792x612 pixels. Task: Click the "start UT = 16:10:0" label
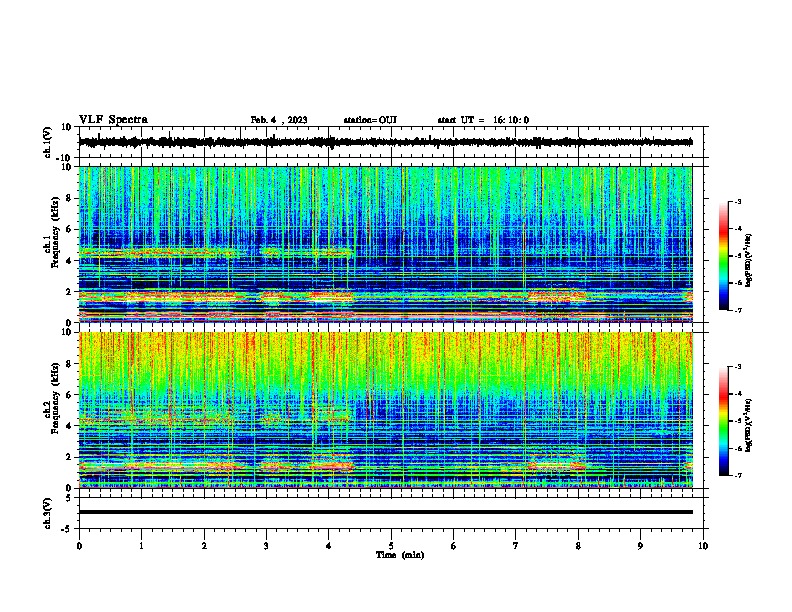(x=483, y=120)
